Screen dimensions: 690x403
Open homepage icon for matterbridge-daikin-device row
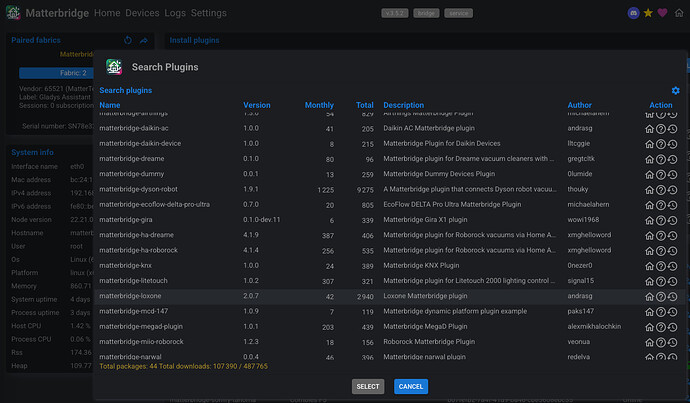pyautogui.click(x=649, y=144)
